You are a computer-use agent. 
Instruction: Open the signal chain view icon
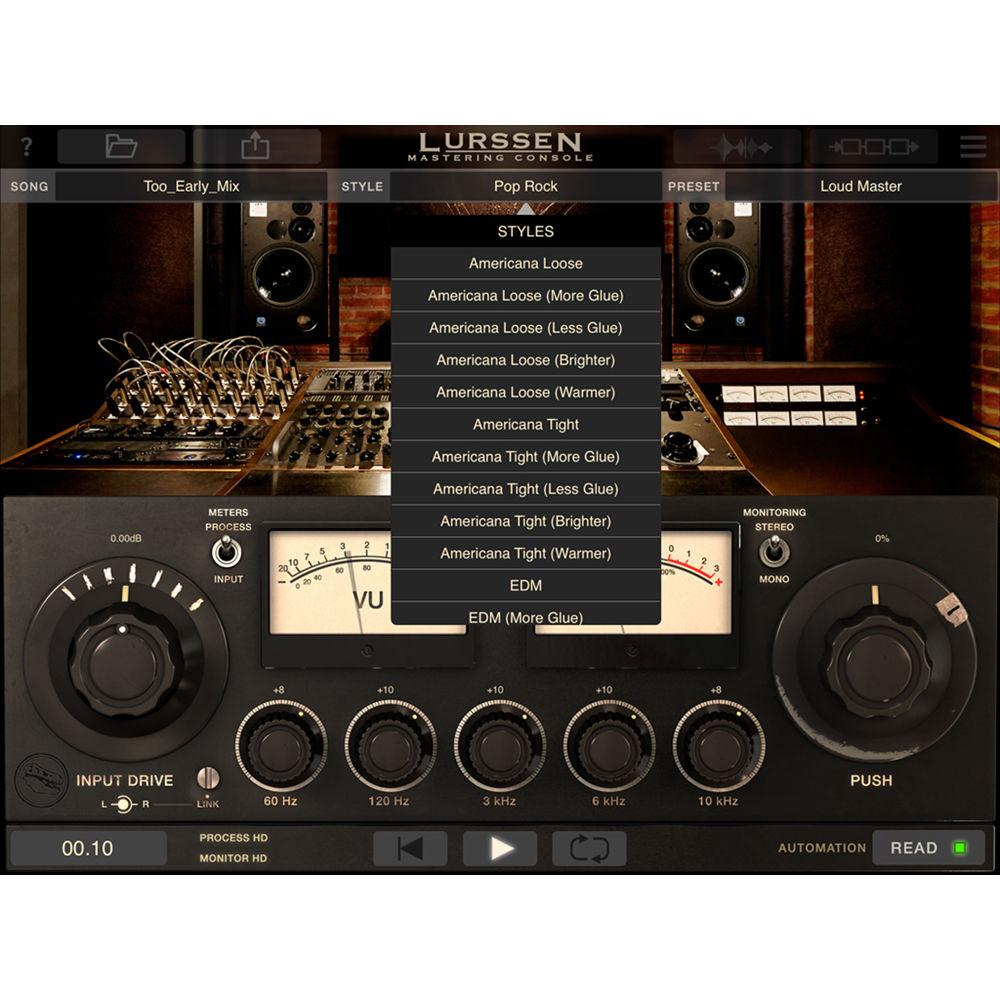pos(873,147)
